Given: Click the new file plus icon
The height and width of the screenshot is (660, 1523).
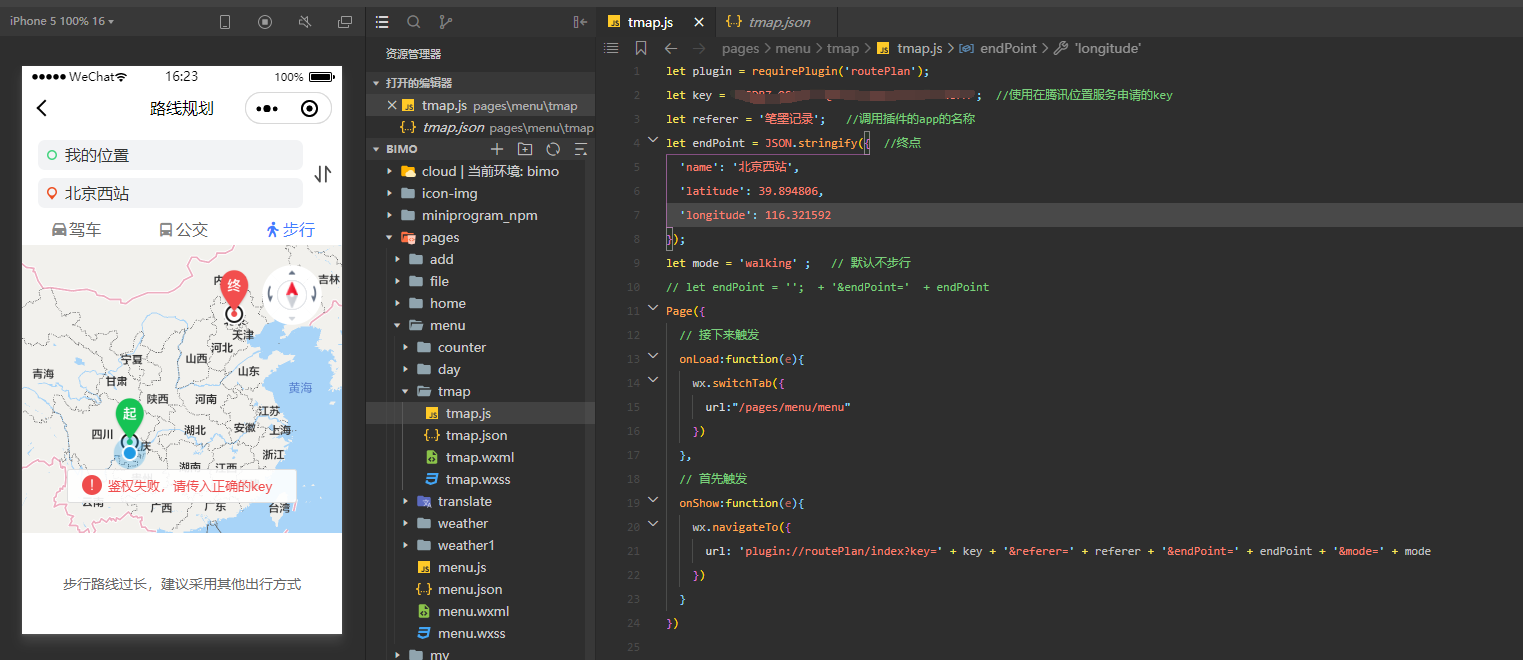Looking at the screenshot, I should pos(497,149).
